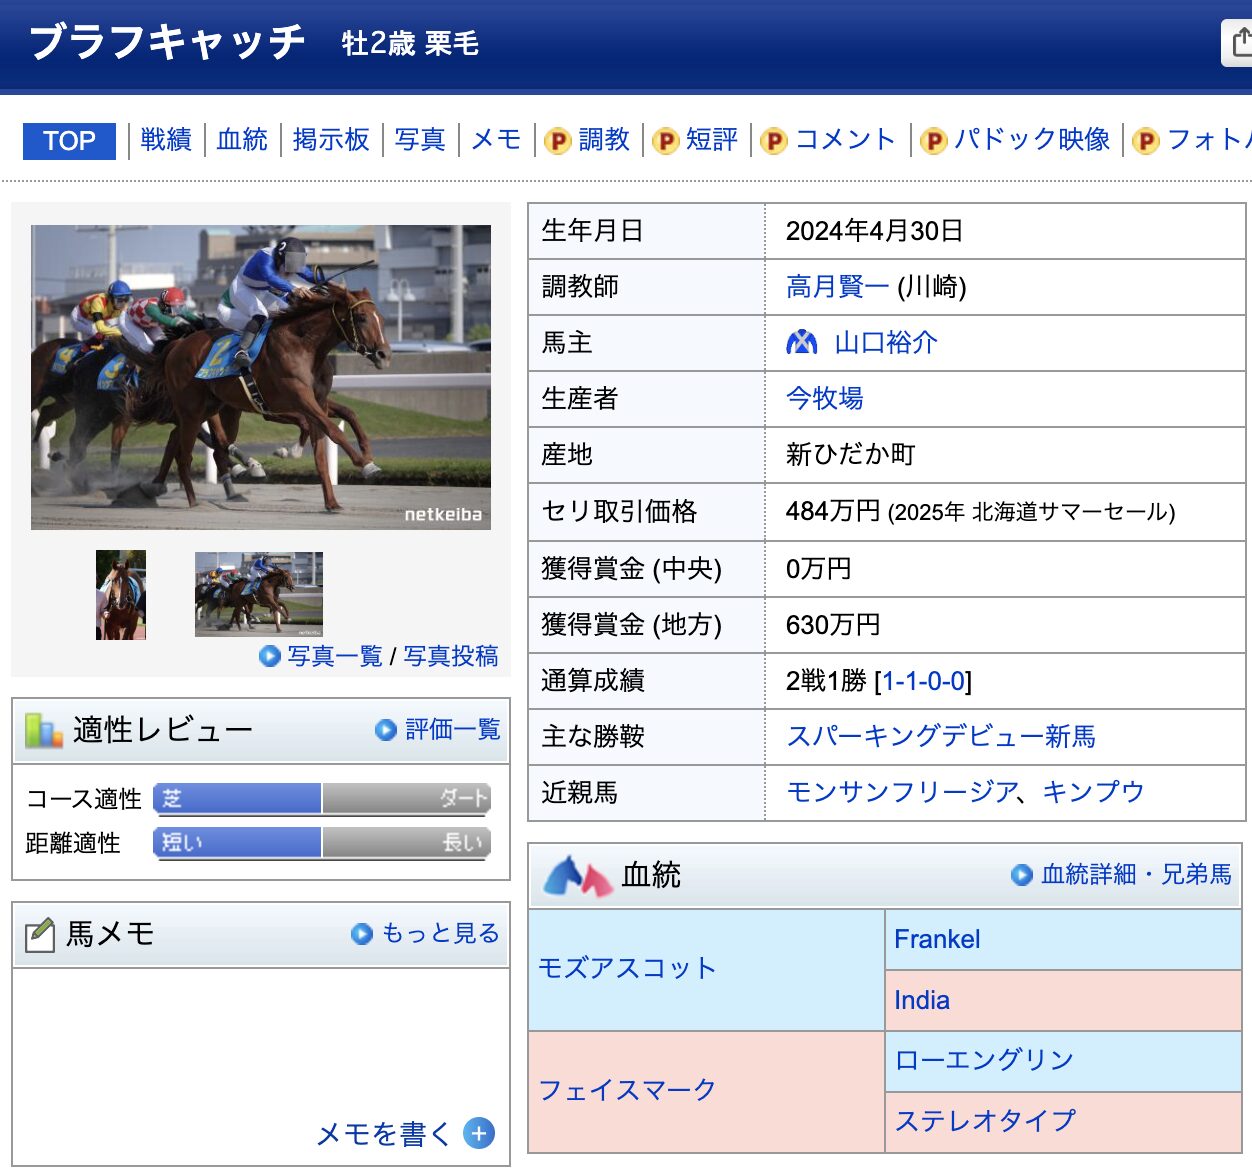The image size is (1252, 1176).
Task: Open the share icon in header
Action: tap(1238, 43)
